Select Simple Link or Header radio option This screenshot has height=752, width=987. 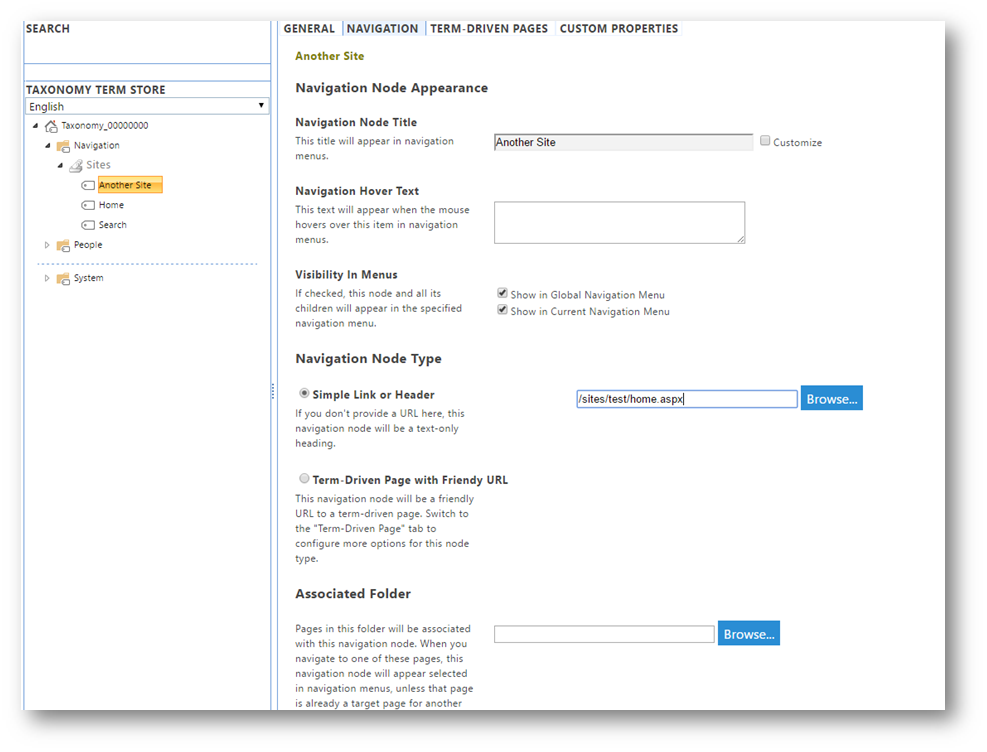[x=304, y=393]
